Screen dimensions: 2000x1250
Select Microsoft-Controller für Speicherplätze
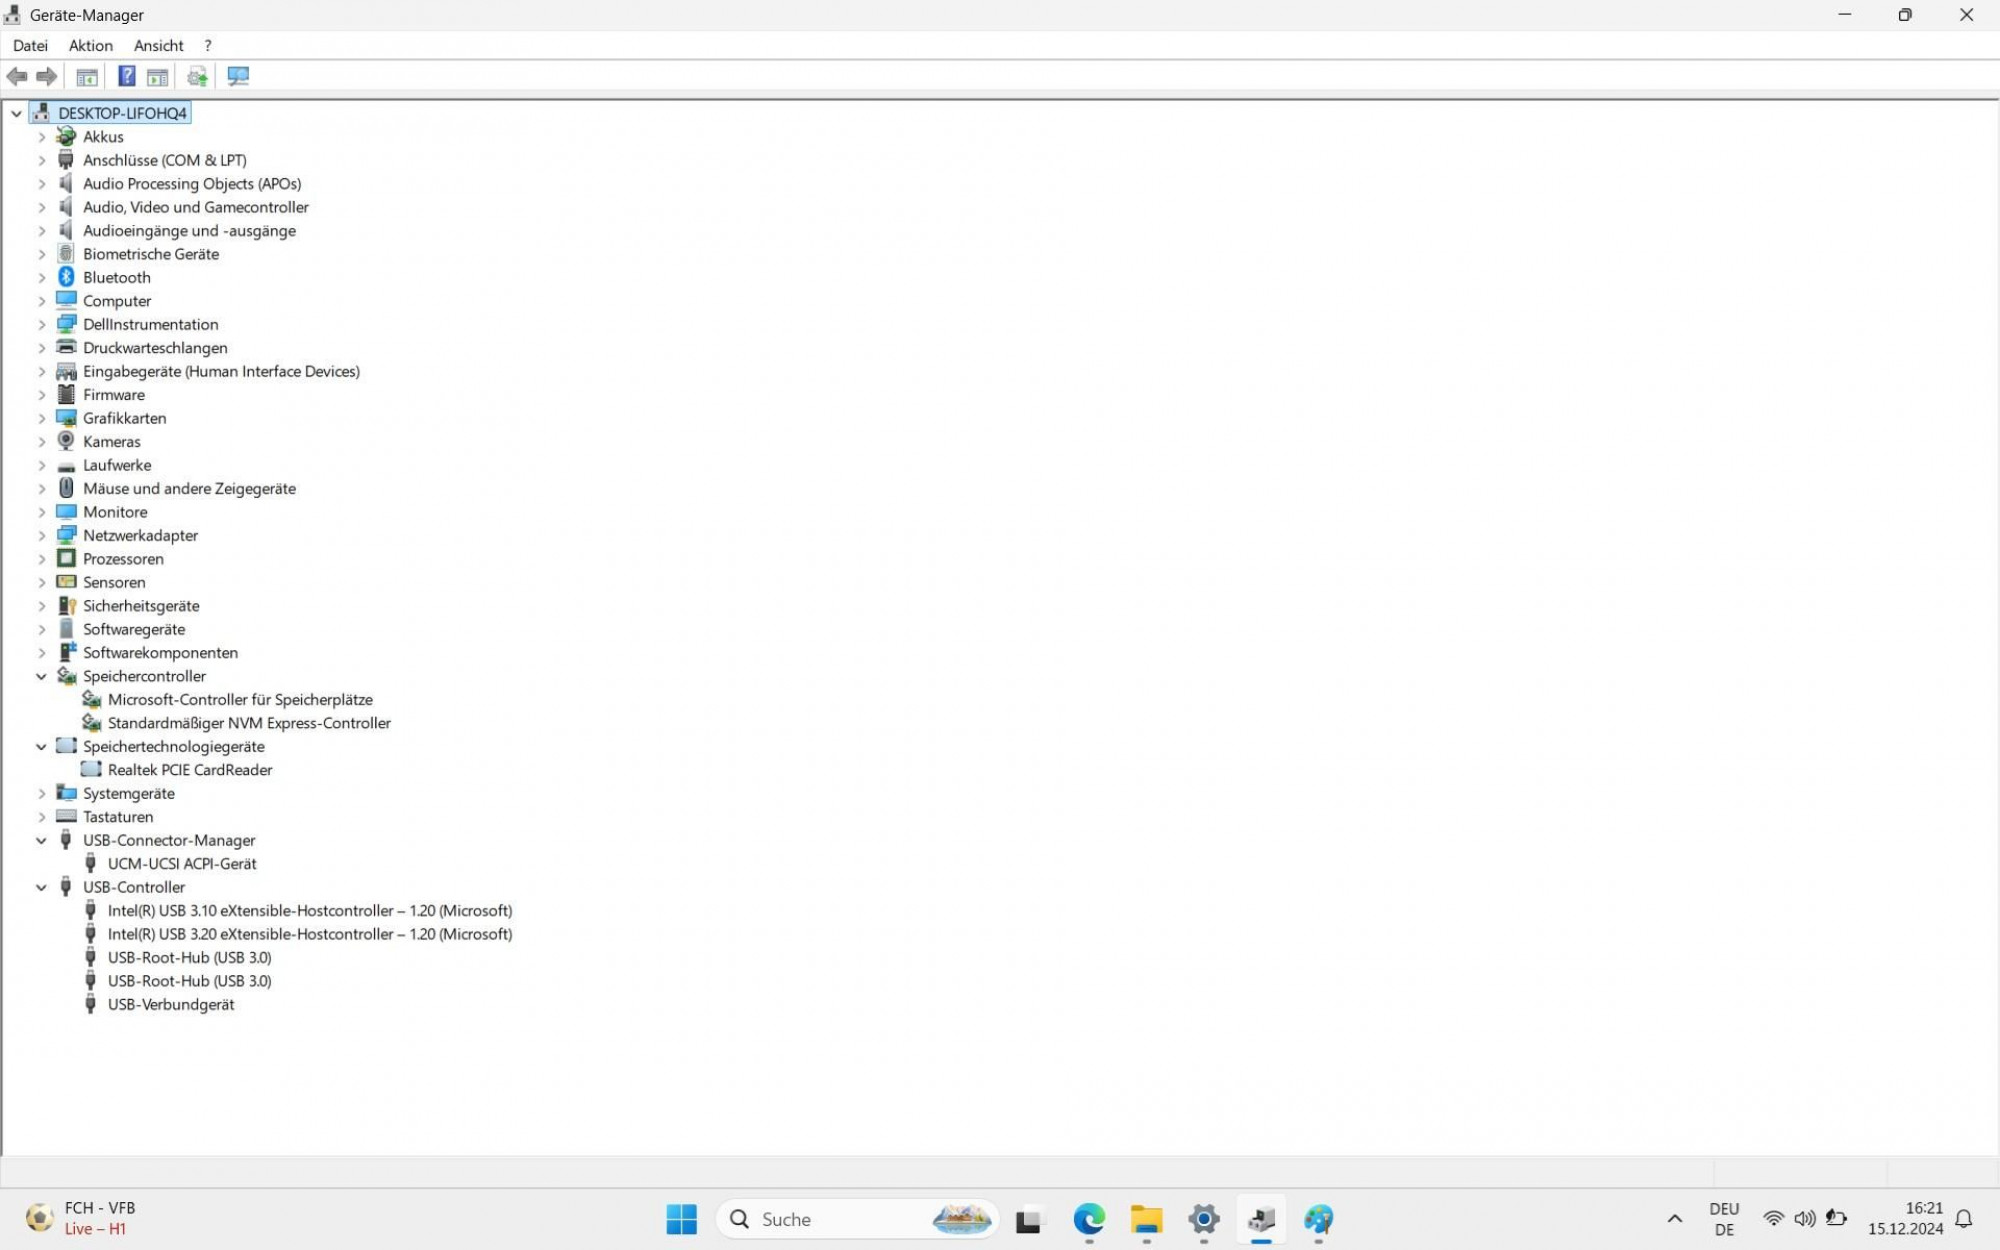(x=240, y=699)
